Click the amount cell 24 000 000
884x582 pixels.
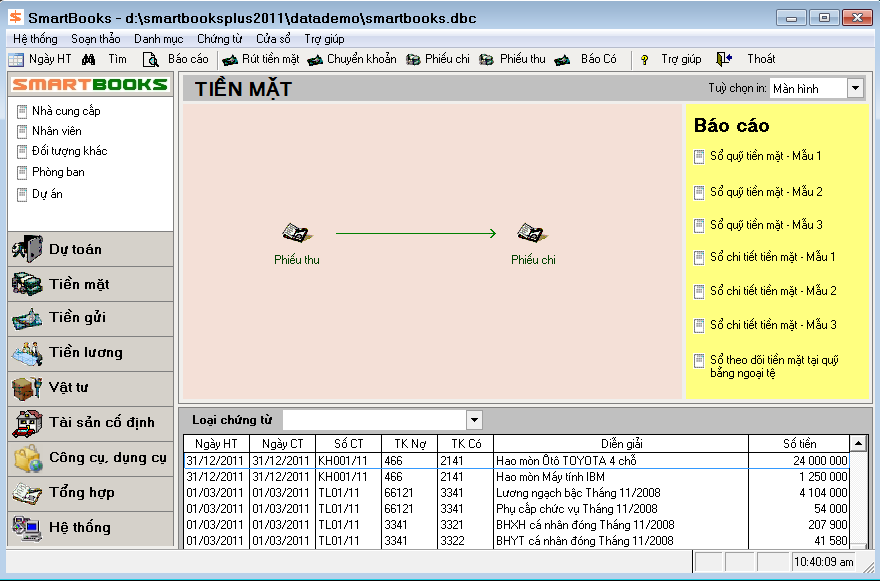point(799,461)
